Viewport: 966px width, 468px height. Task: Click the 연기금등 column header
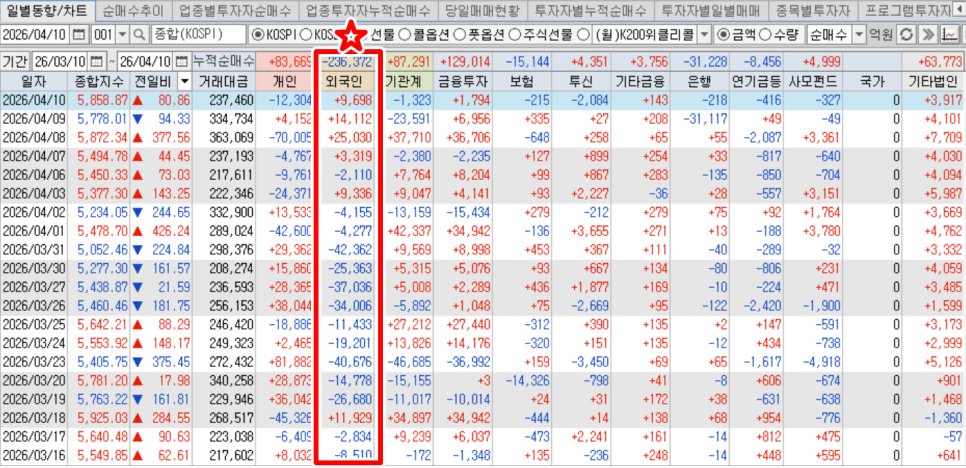coord(757,81)
